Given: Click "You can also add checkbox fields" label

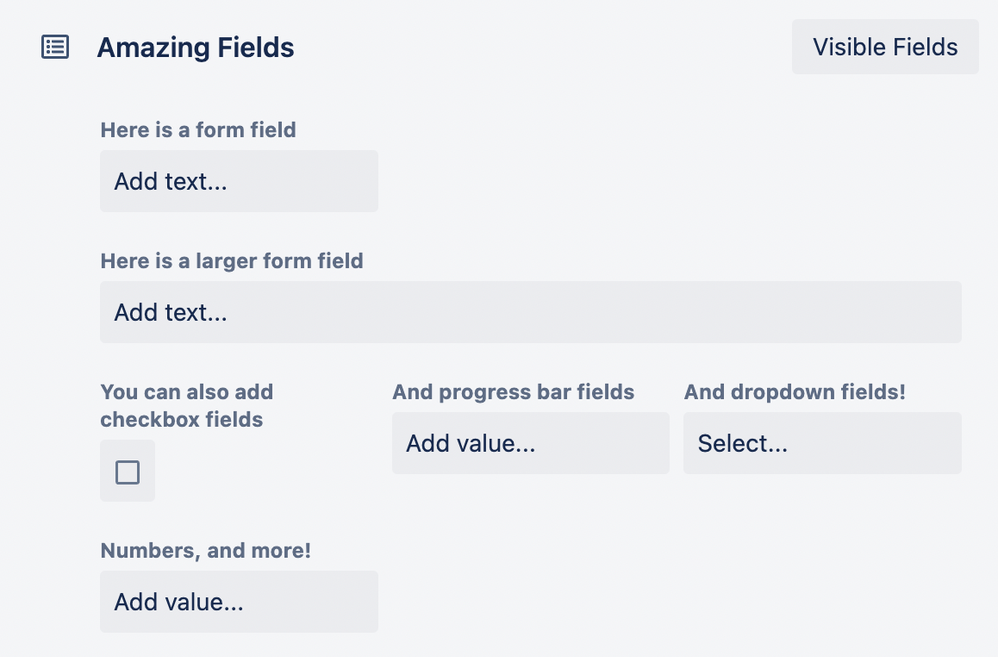Looking at the screenshot, I should (x=186, y=405).
